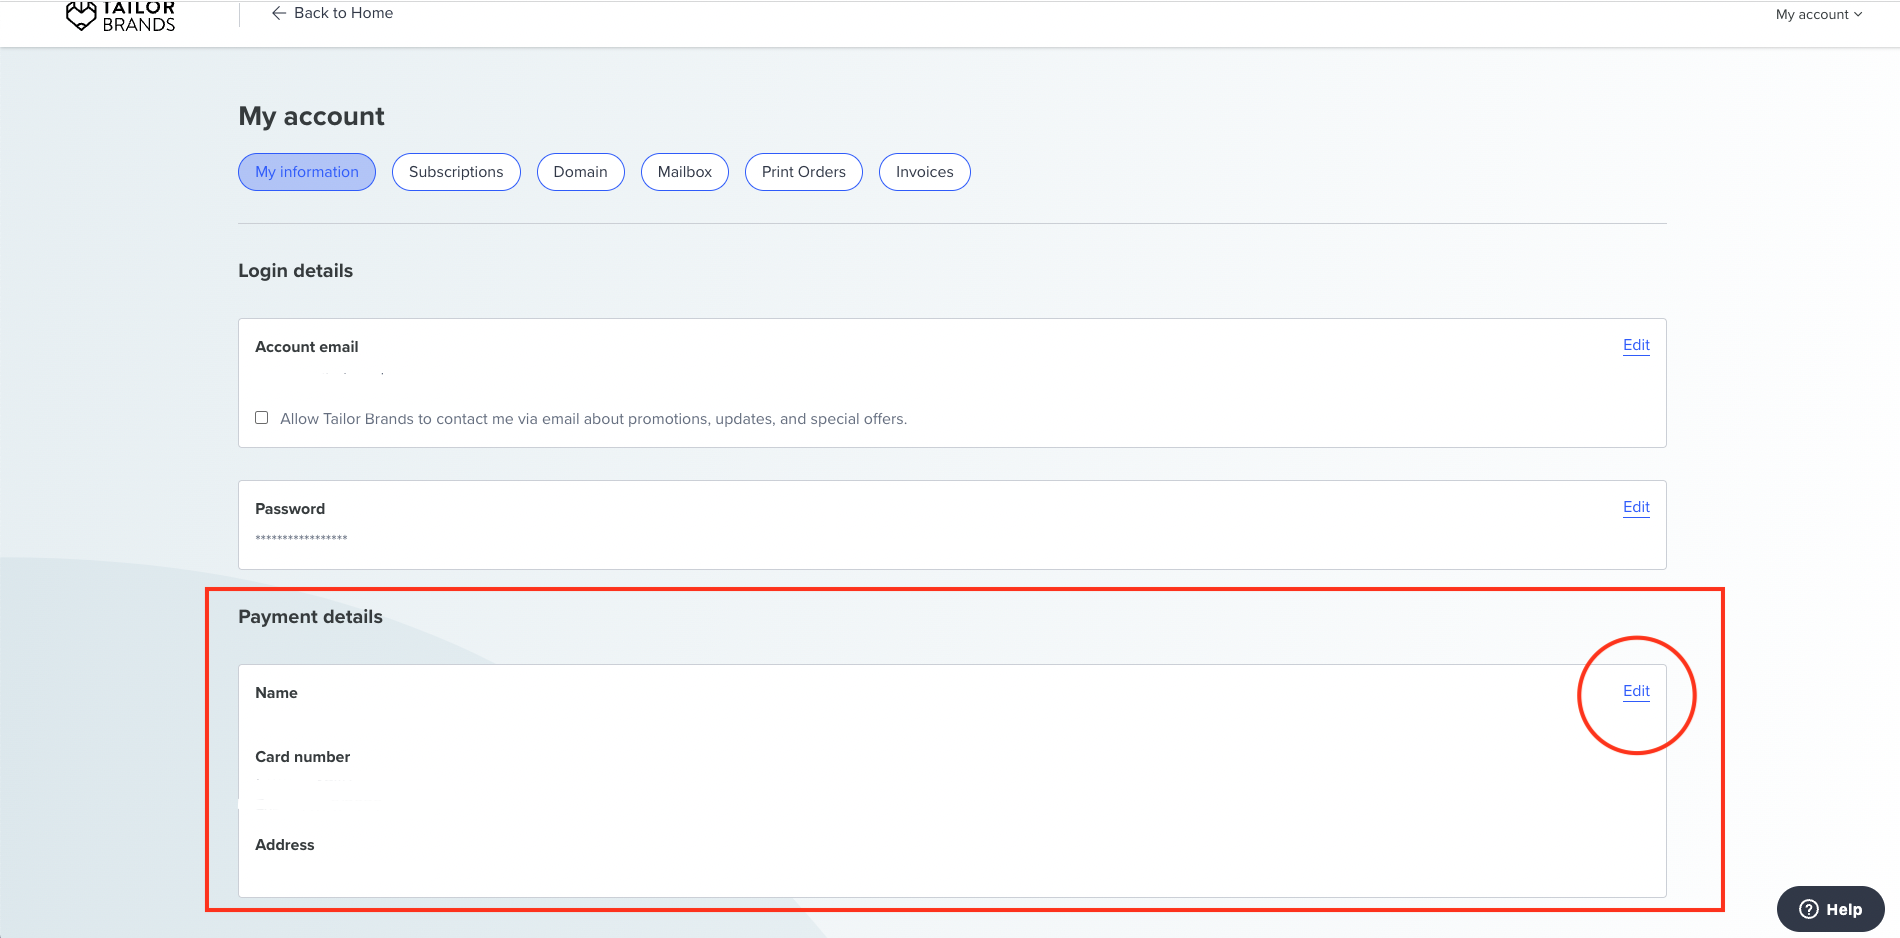The height and width of the screenshot is (938, 1900).
Task: Open the Help chat button
Action: [1831, 909]
